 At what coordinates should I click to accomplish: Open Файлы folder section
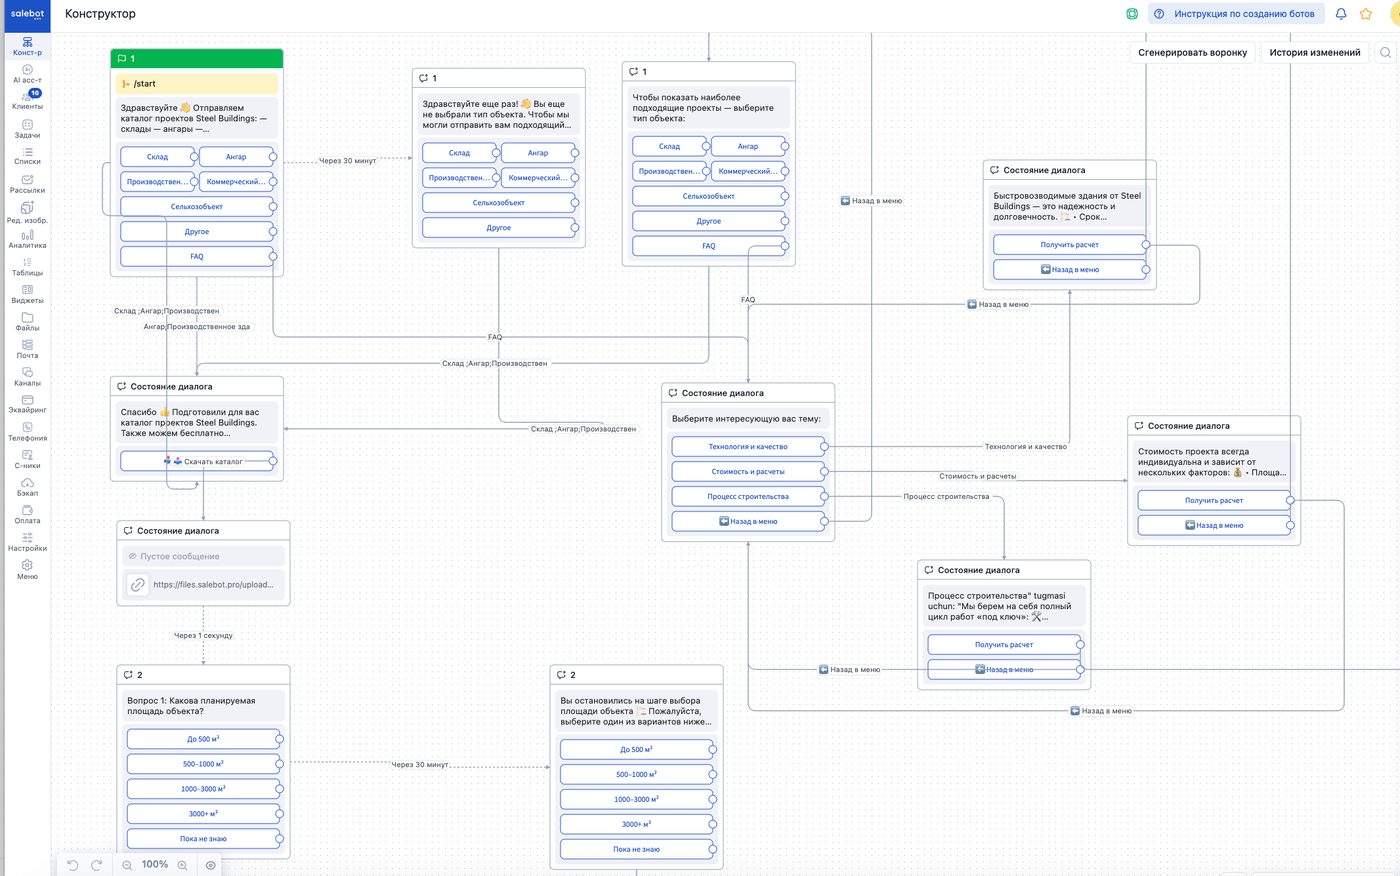[27, 322]
